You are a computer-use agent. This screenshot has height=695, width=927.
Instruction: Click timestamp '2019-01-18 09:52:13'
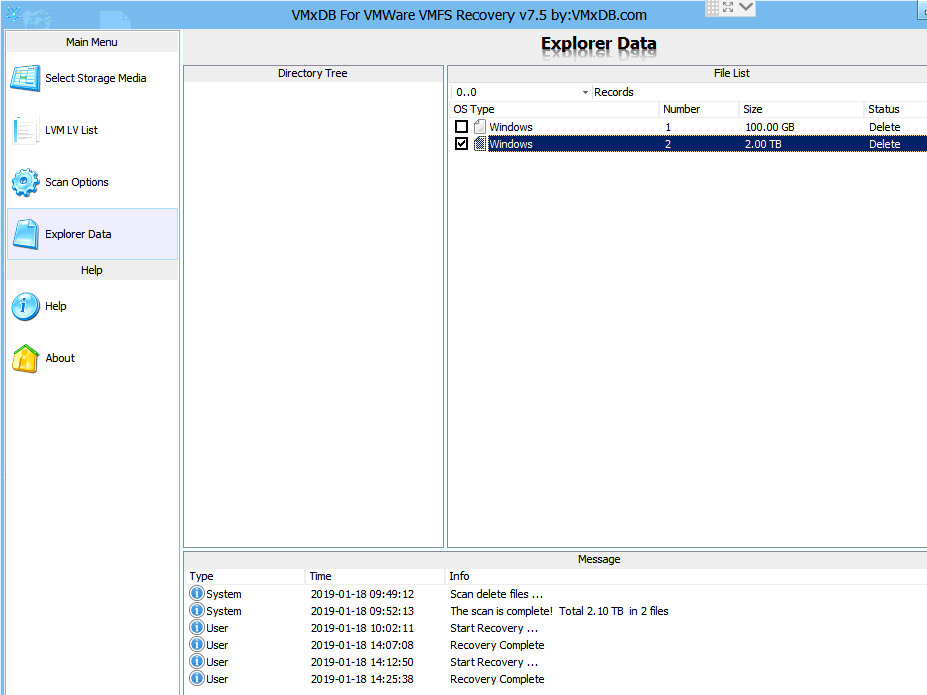pyautogui.click(x=362, y=611)
